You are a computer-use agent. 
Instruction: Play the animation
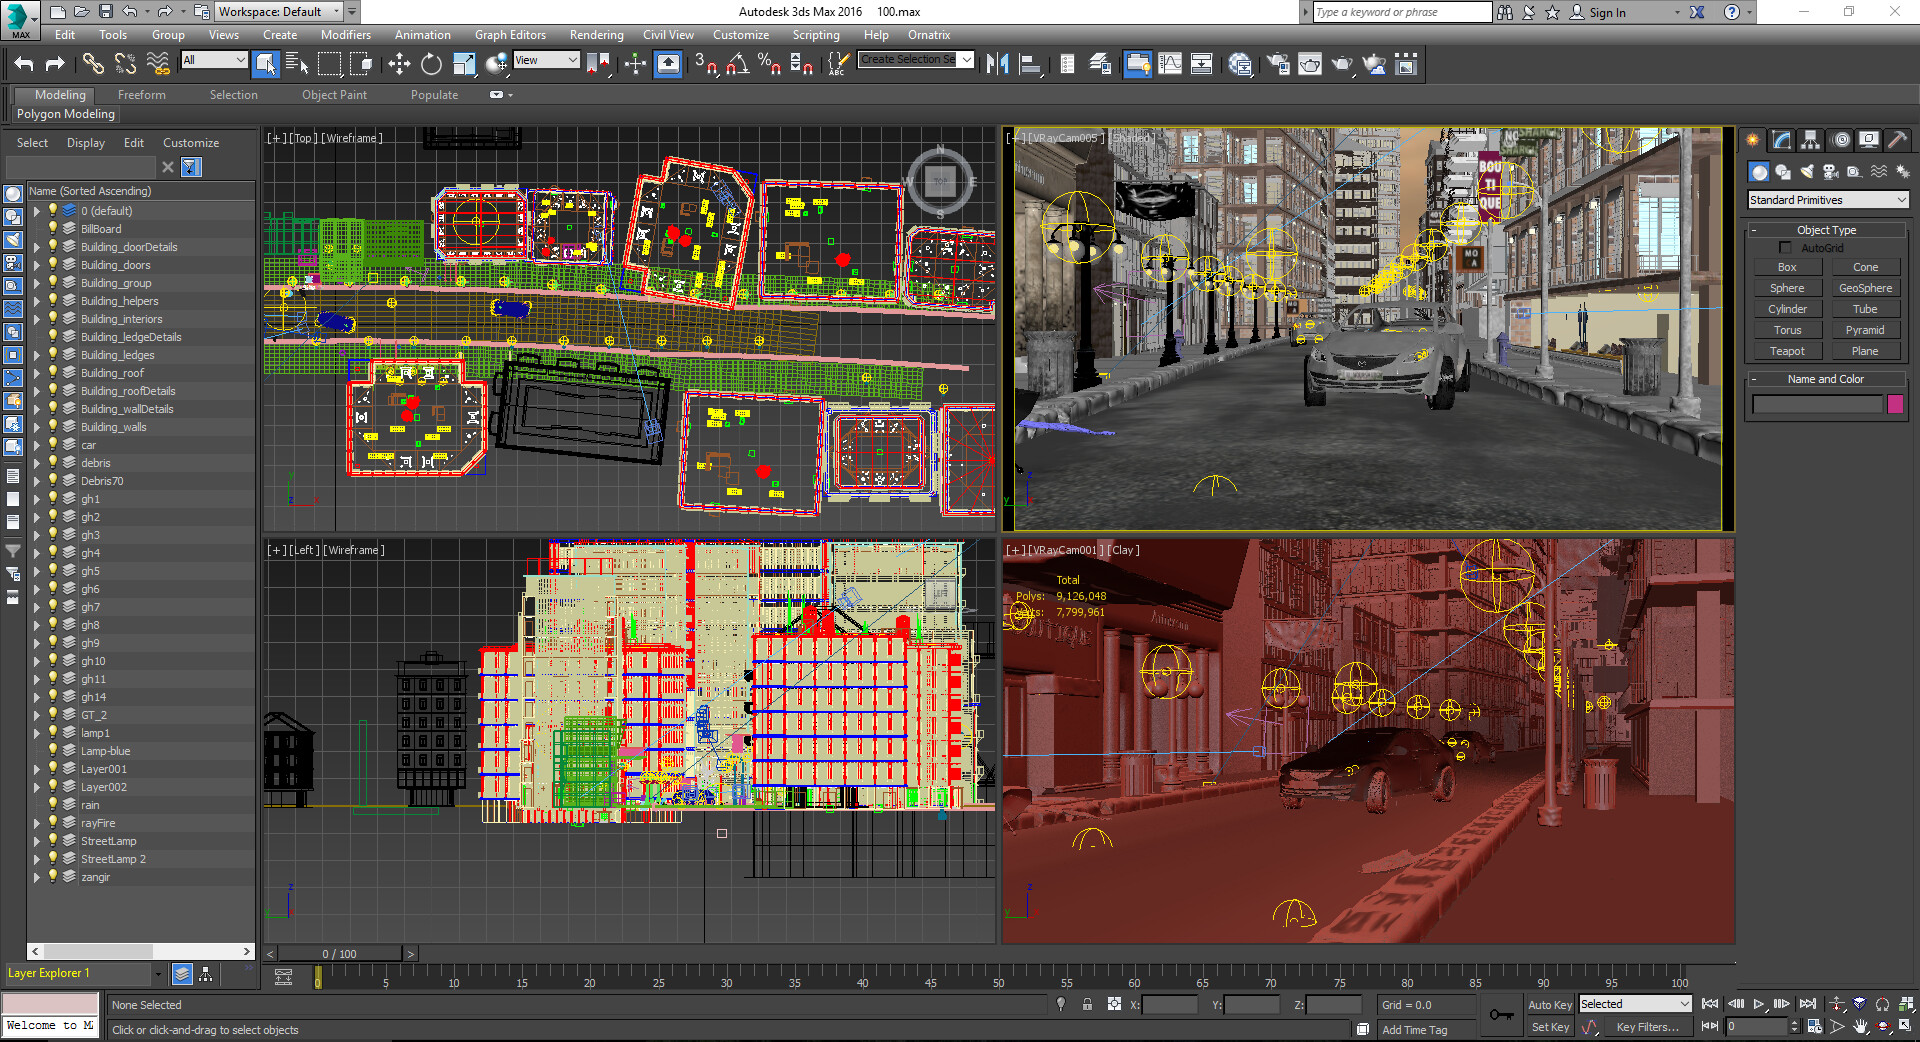(x=1759, y=1004)
